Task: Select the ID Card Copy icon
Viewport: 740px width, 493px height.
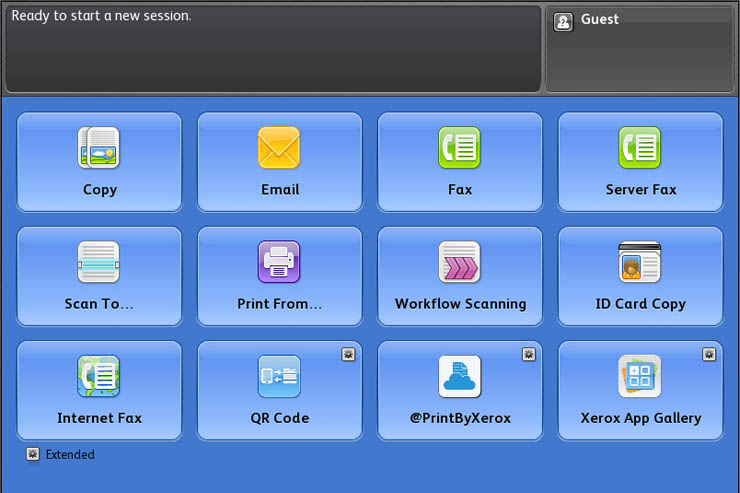Action: coord(640,262)
